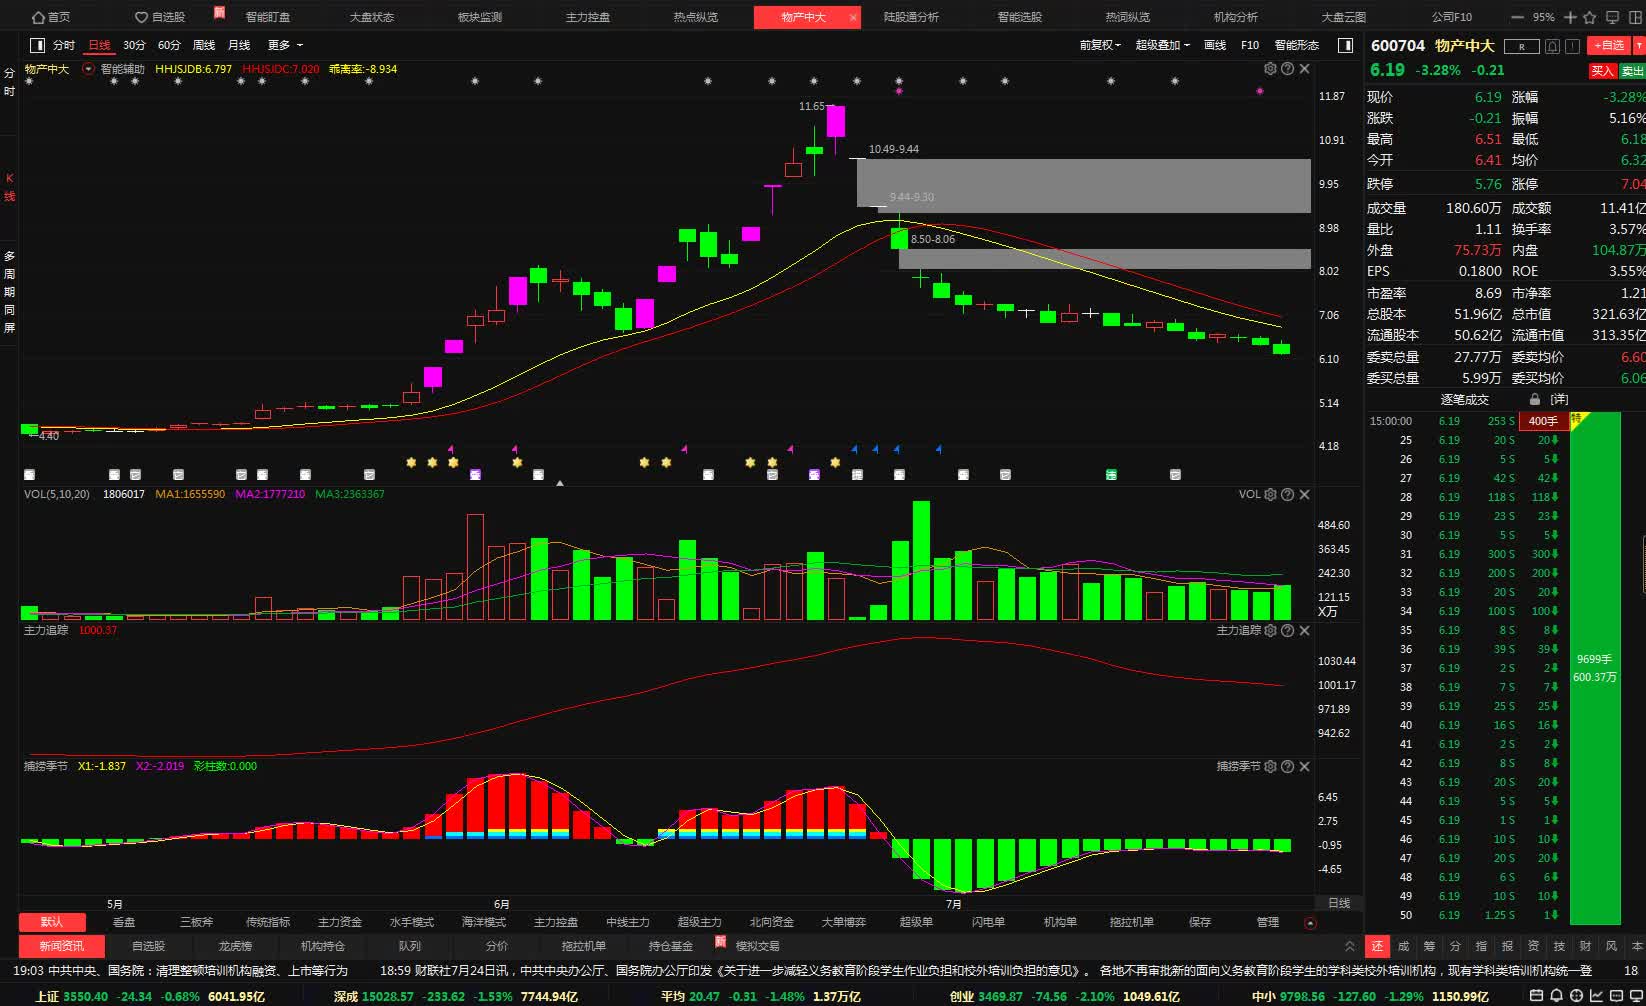Select the 周线 period tab
The width and height of the screenshot is (1646, 1006).
pyautogui.click(x=204, y=45)
